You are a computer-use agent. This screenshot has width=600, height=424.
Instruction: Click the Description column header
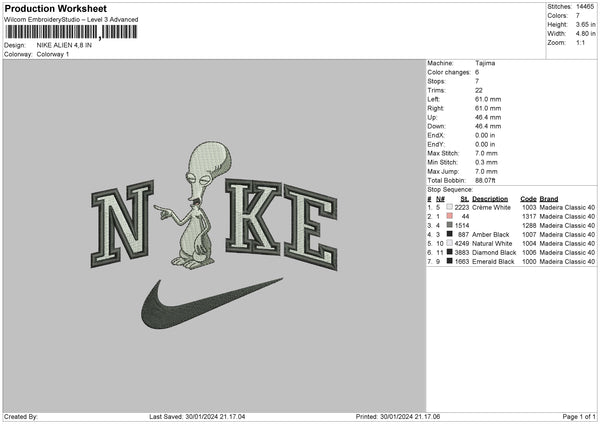pos(490,199)
